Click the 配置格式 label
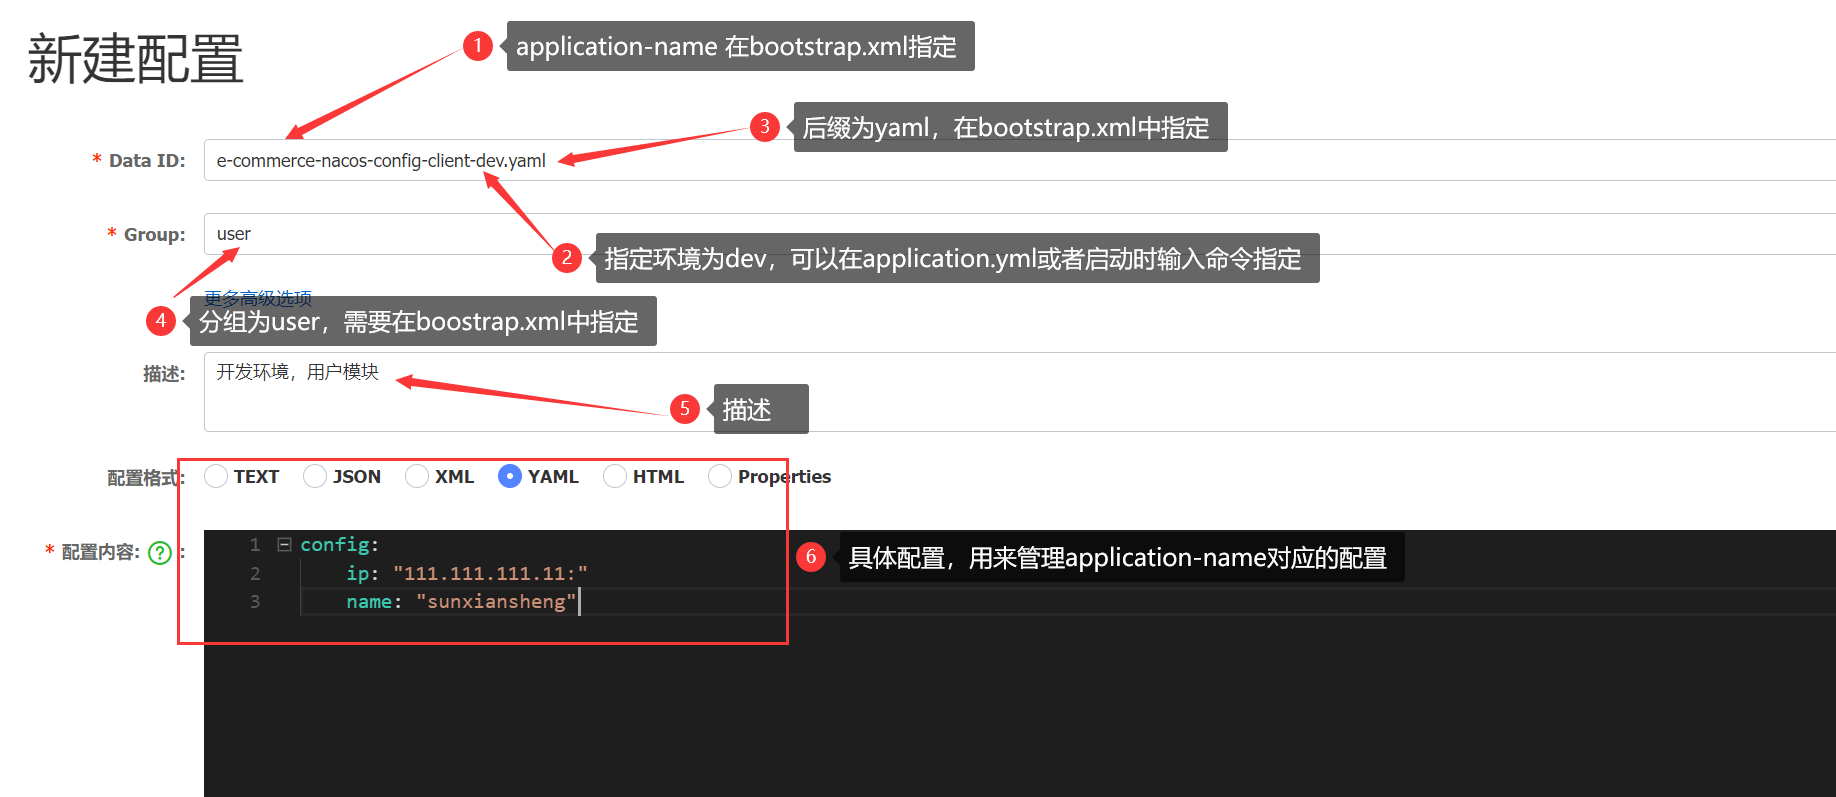Image resolution: width=1836 pixels, height=797 pixels. point(146,478)
